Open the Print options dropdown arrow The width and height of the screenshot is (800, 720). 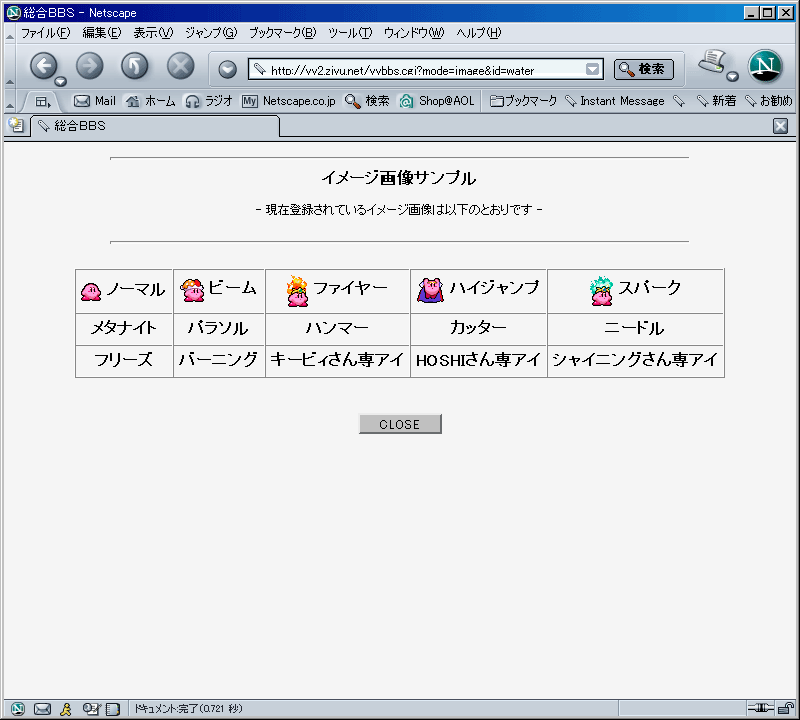733,77
